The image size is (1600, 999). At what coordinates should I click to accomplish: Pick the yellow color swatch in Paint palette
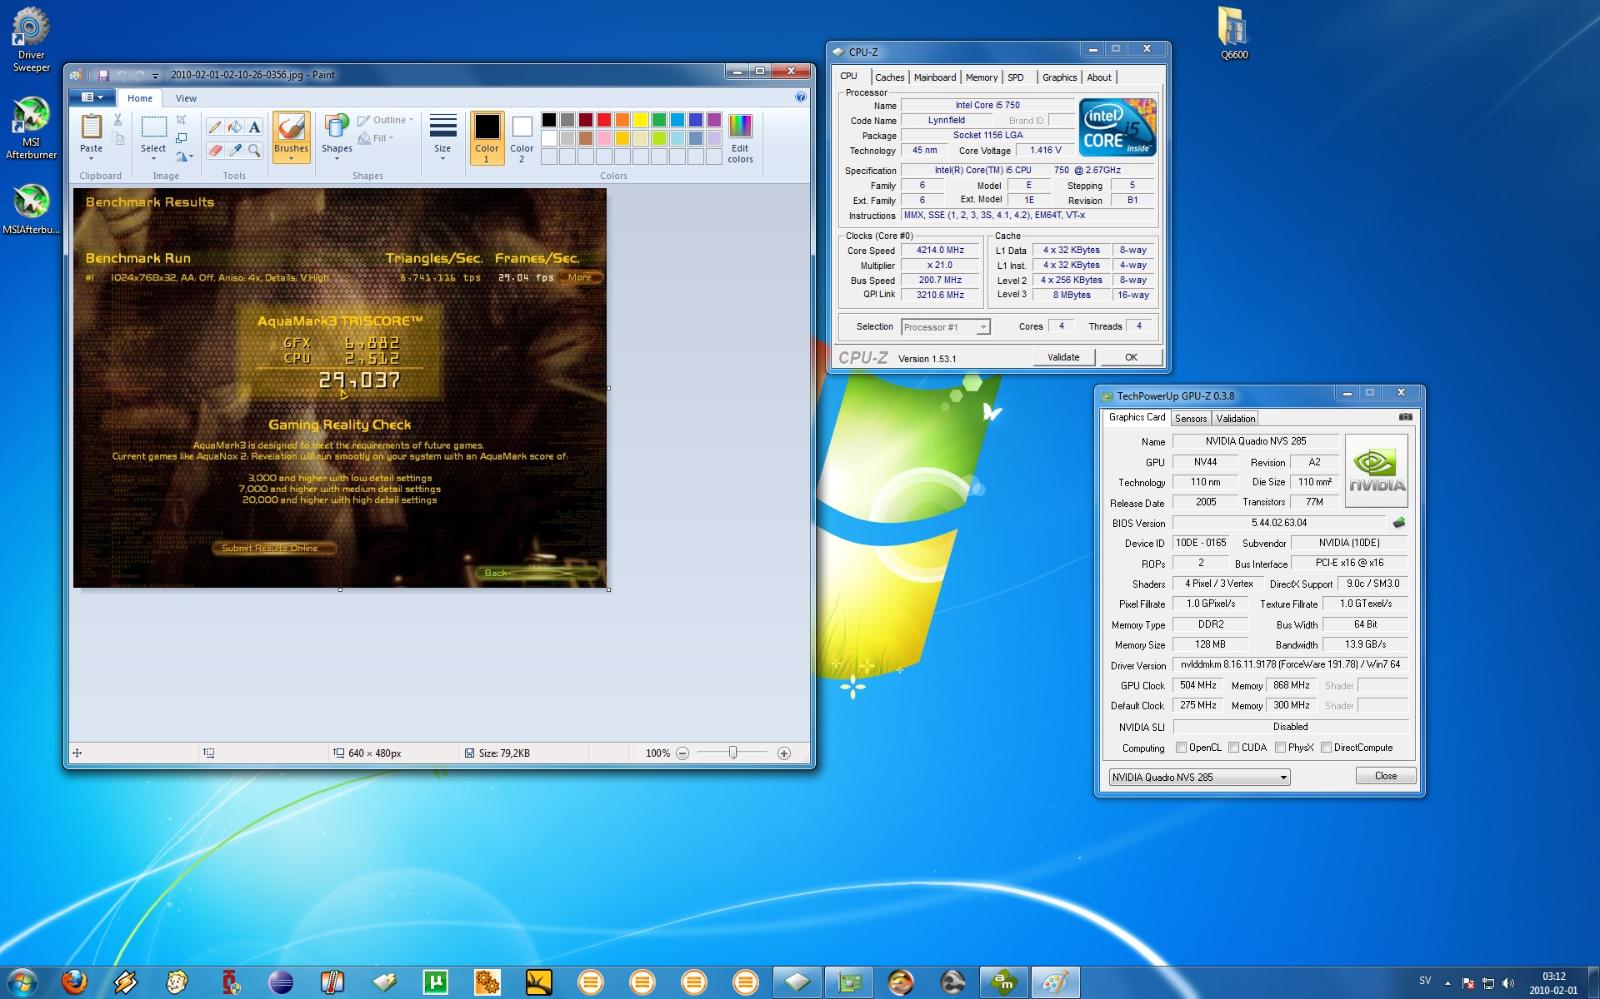(641, 120)
